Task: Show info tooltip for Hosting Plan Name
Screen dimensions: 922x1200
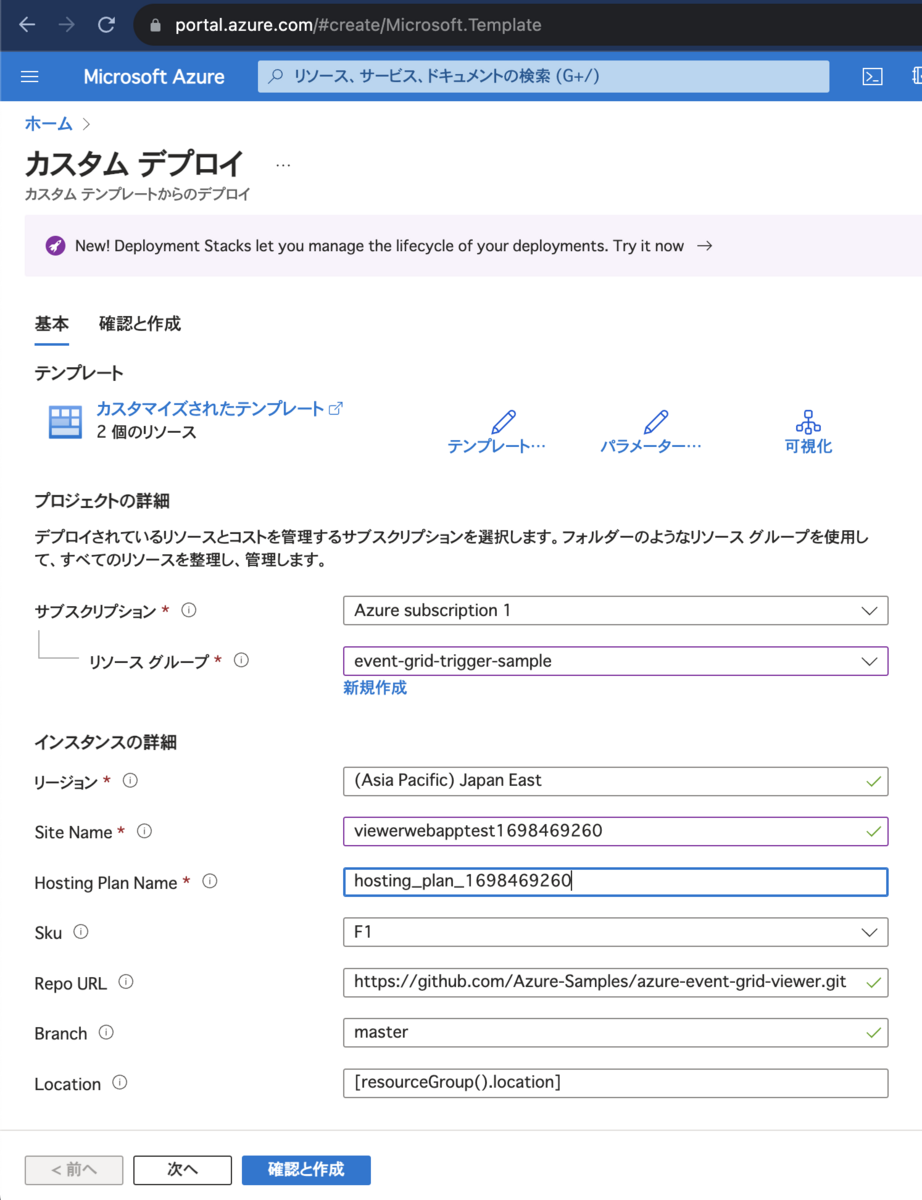Action: (x=210, y=882)
